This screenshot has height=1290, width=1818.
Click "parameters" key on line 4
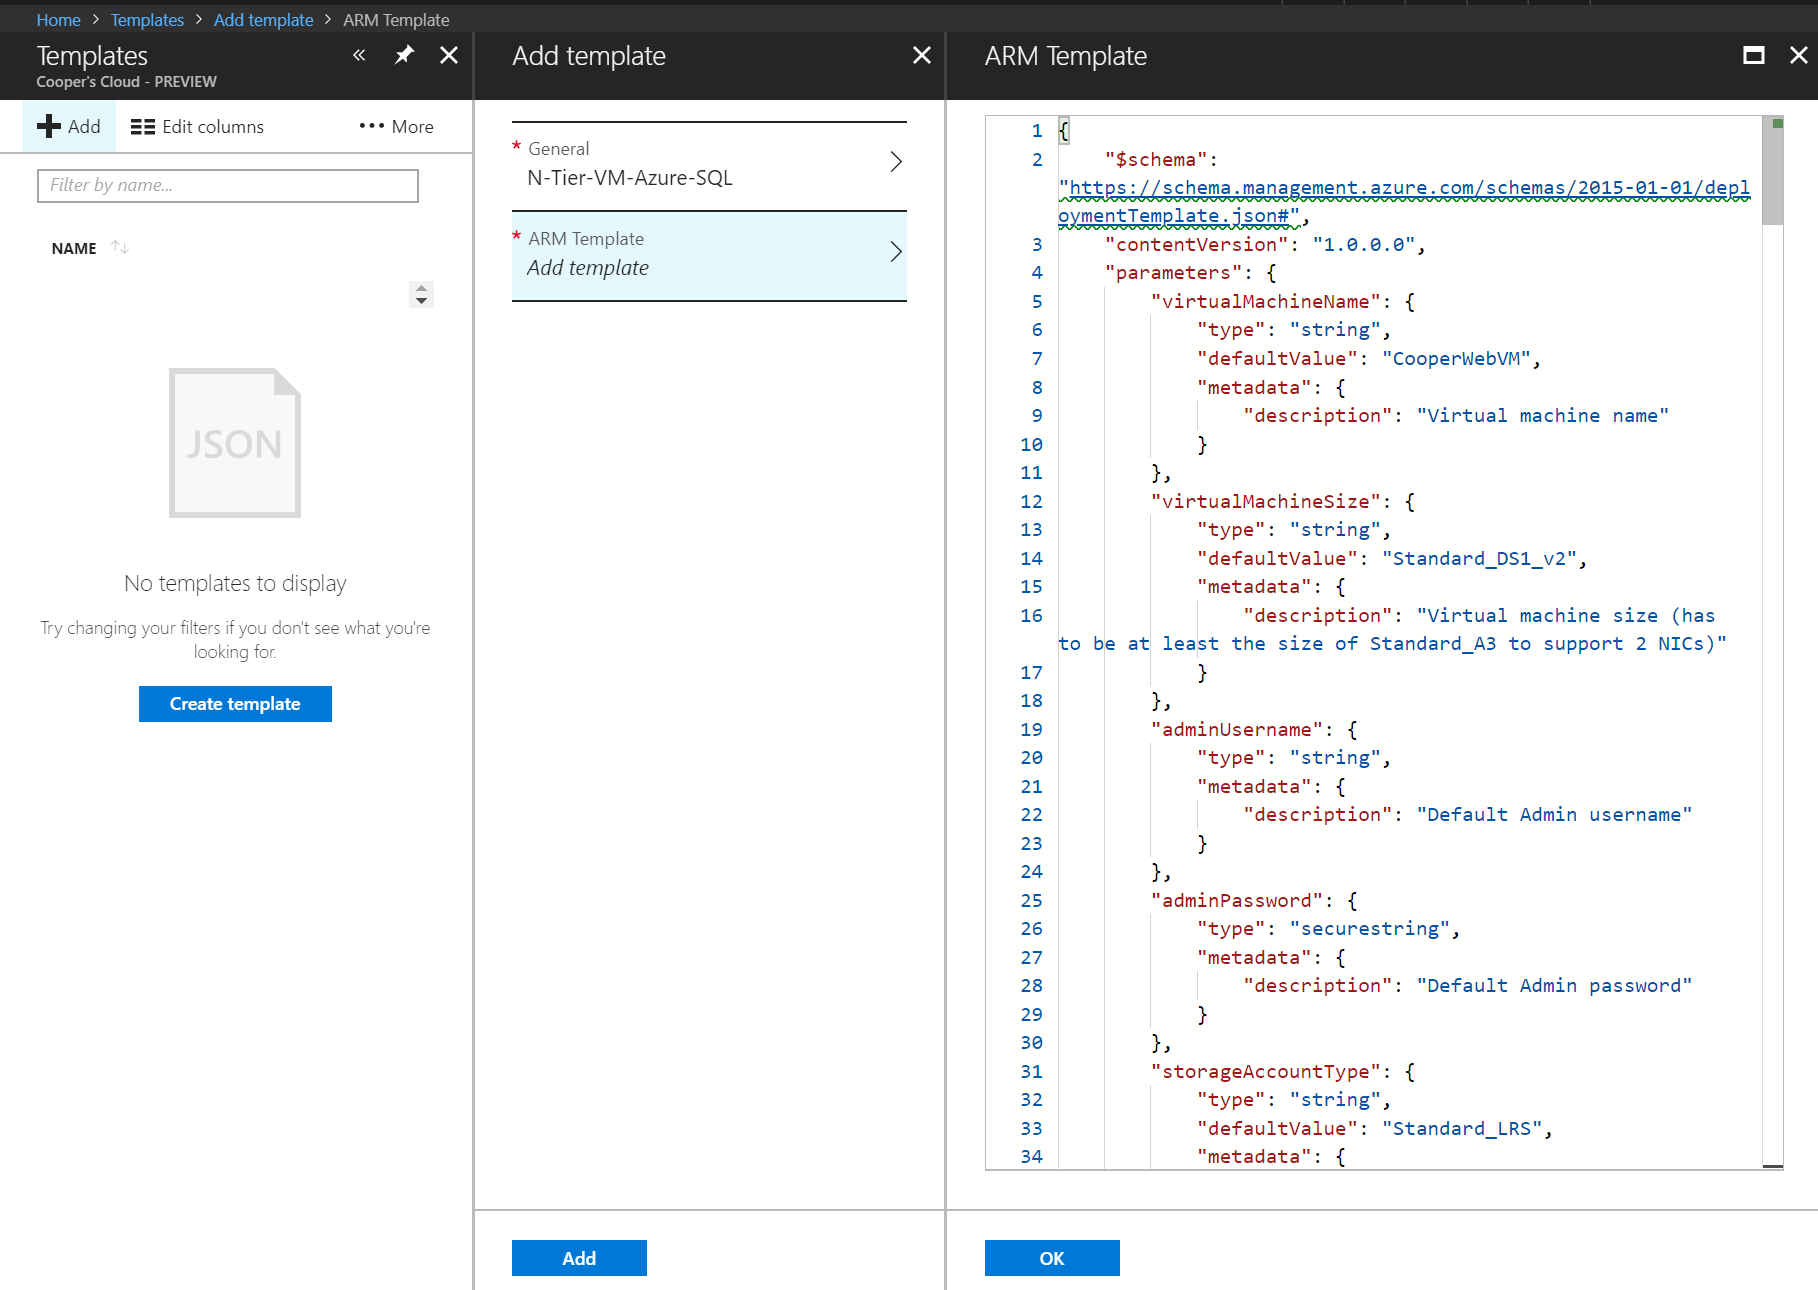tap(1174, 272)
